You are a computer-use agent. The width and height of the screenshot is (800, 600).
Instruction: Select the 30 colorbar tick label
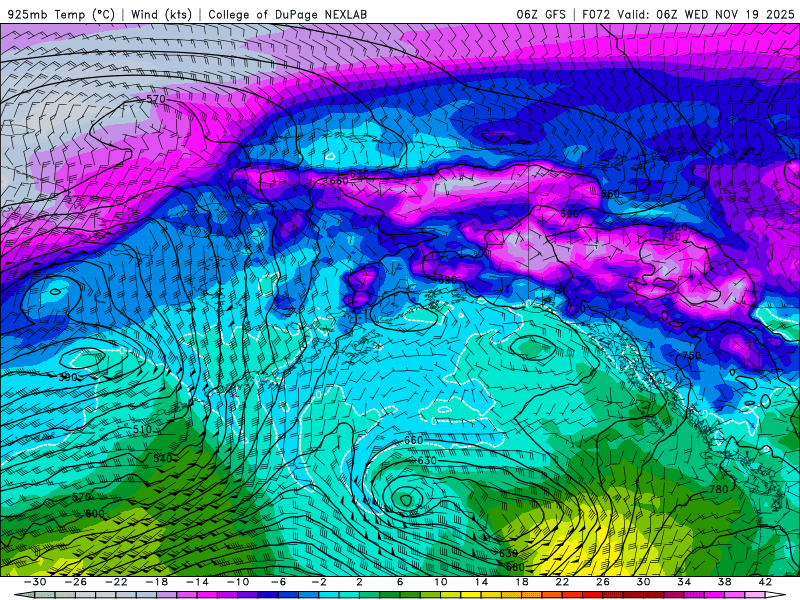pos(643,582)
